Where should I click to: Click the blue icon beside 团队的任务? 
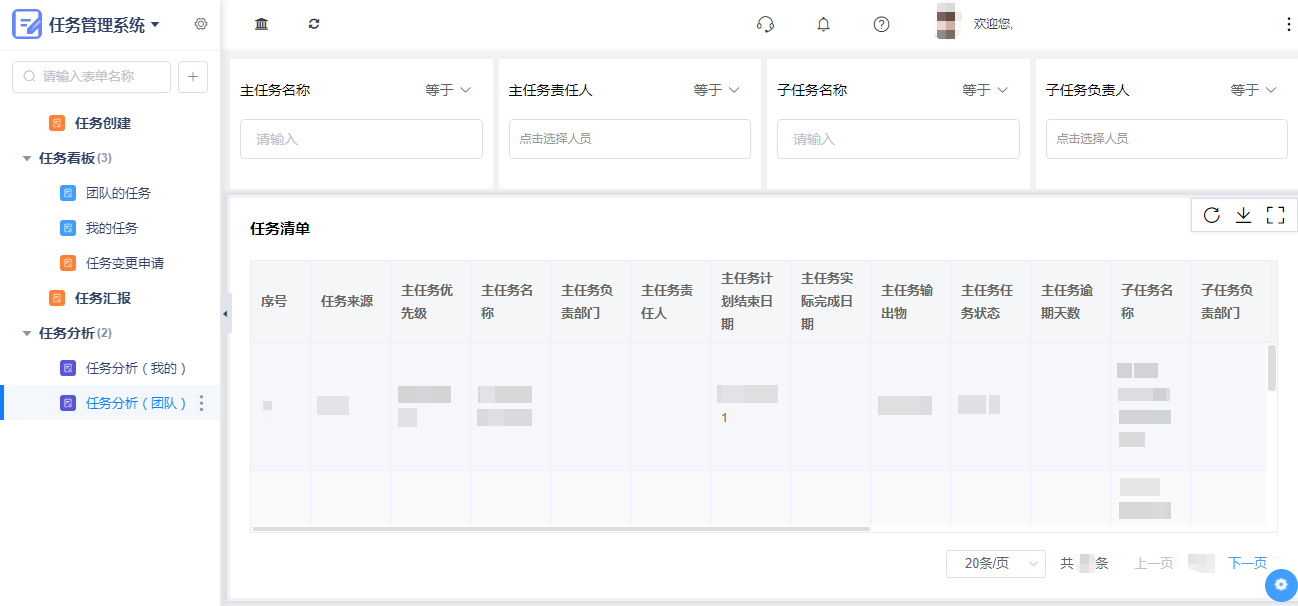point(68,193)
